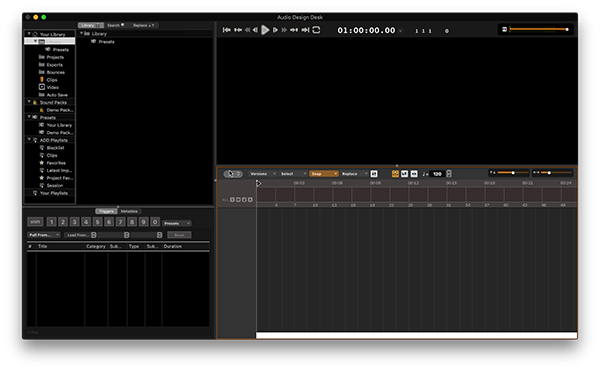The width and height of the screenshot is (600, 371).
Task: Sort table by Title column
Action: pyautogui.click(x=42, y=246)
